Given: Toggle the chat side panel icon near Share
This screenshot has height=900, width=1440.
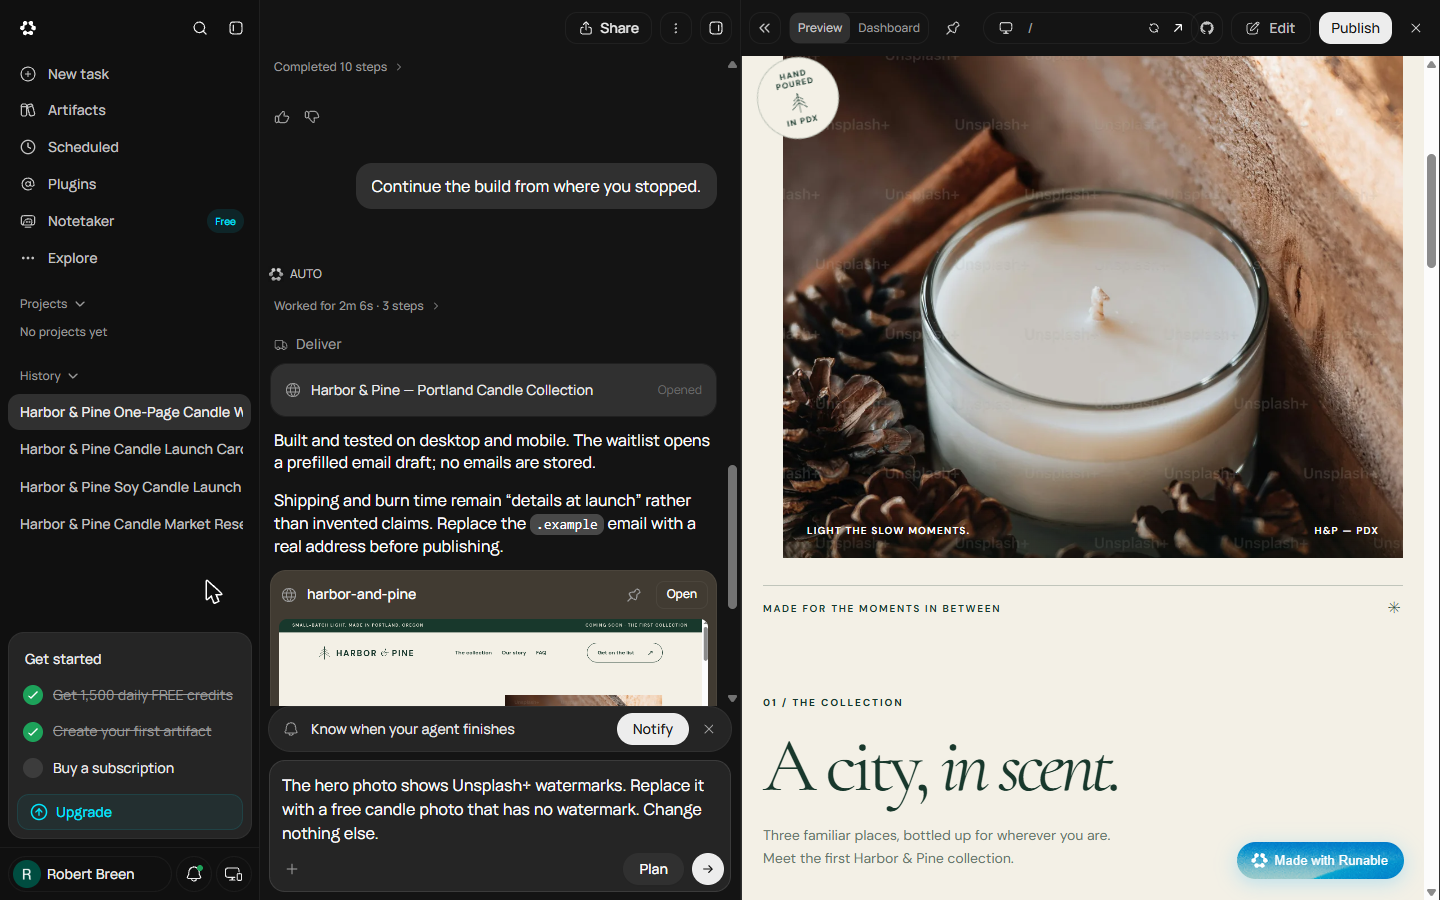Looking at the screenshot, I should pos(716,28).
